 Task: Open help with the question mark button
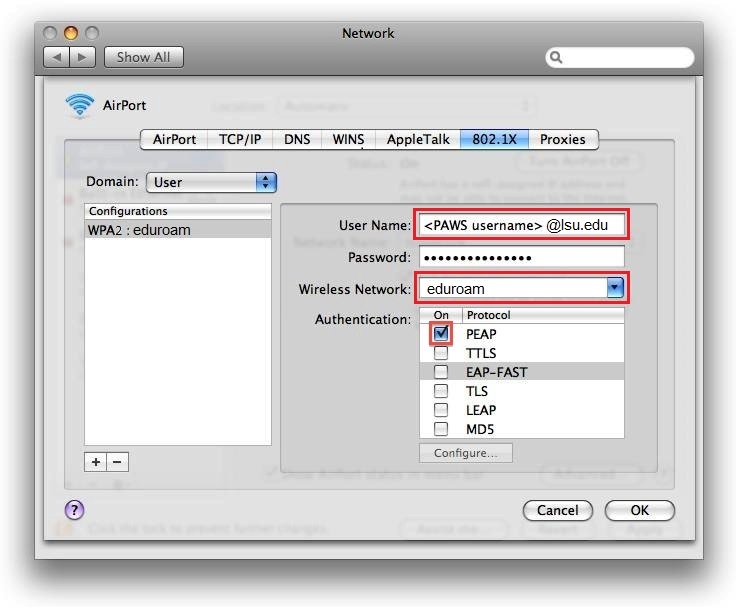(74, 510)
